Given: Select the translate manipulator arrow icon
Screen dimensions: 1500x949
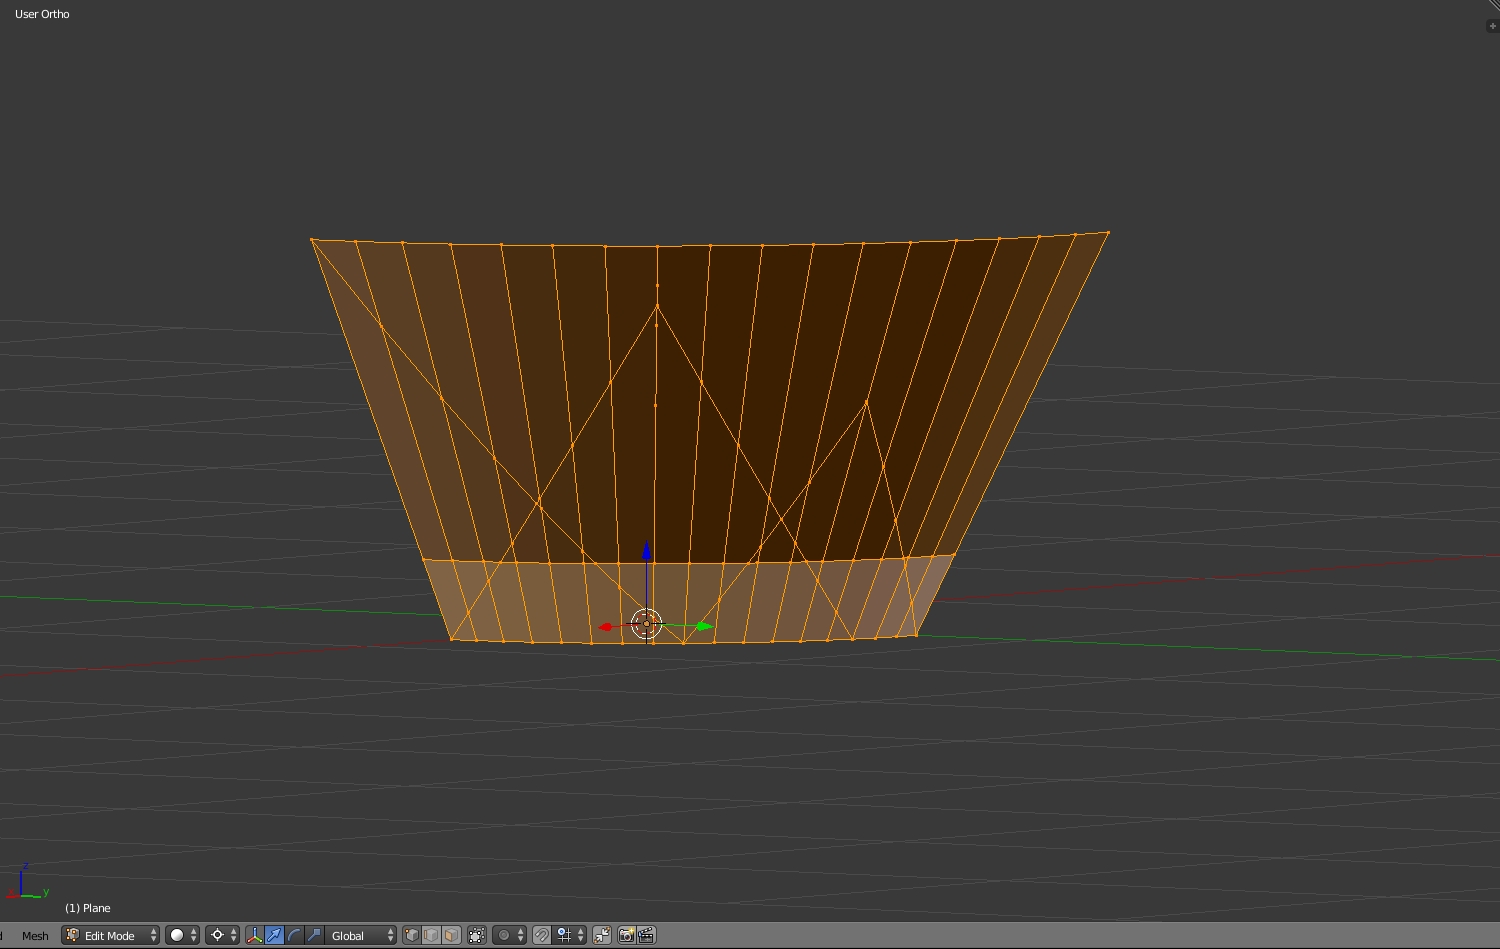Looking at the screenshot, I should point(274,935).
